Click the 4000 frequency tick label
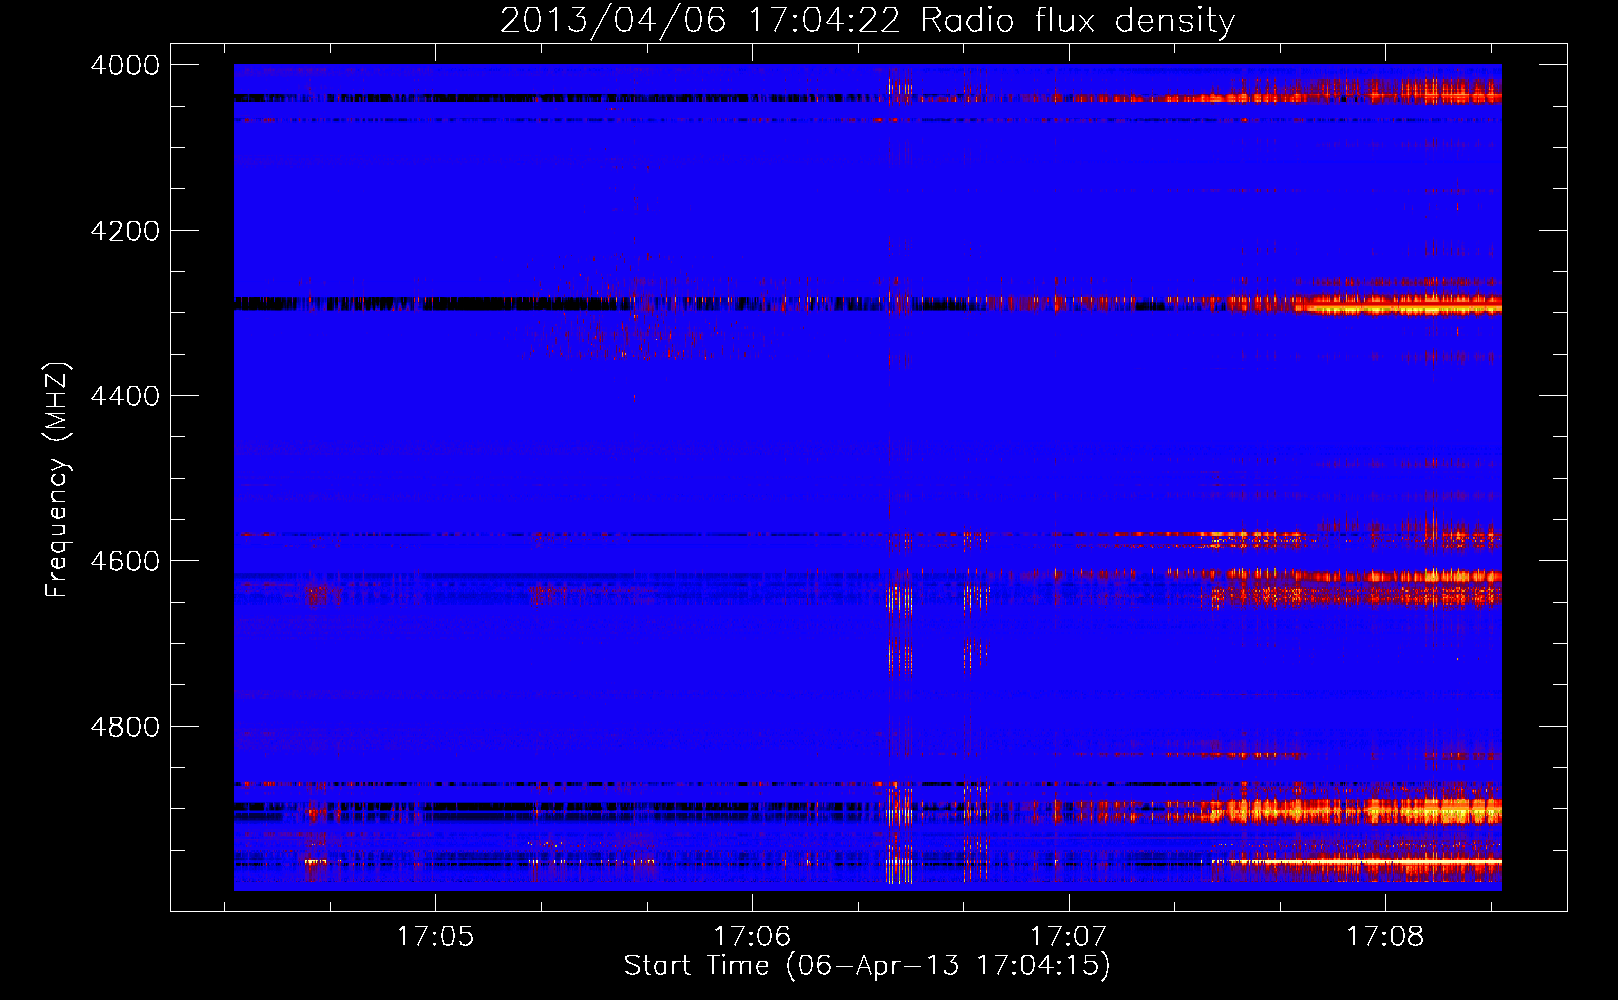Screen dimensions: 1618x1000 125,65
